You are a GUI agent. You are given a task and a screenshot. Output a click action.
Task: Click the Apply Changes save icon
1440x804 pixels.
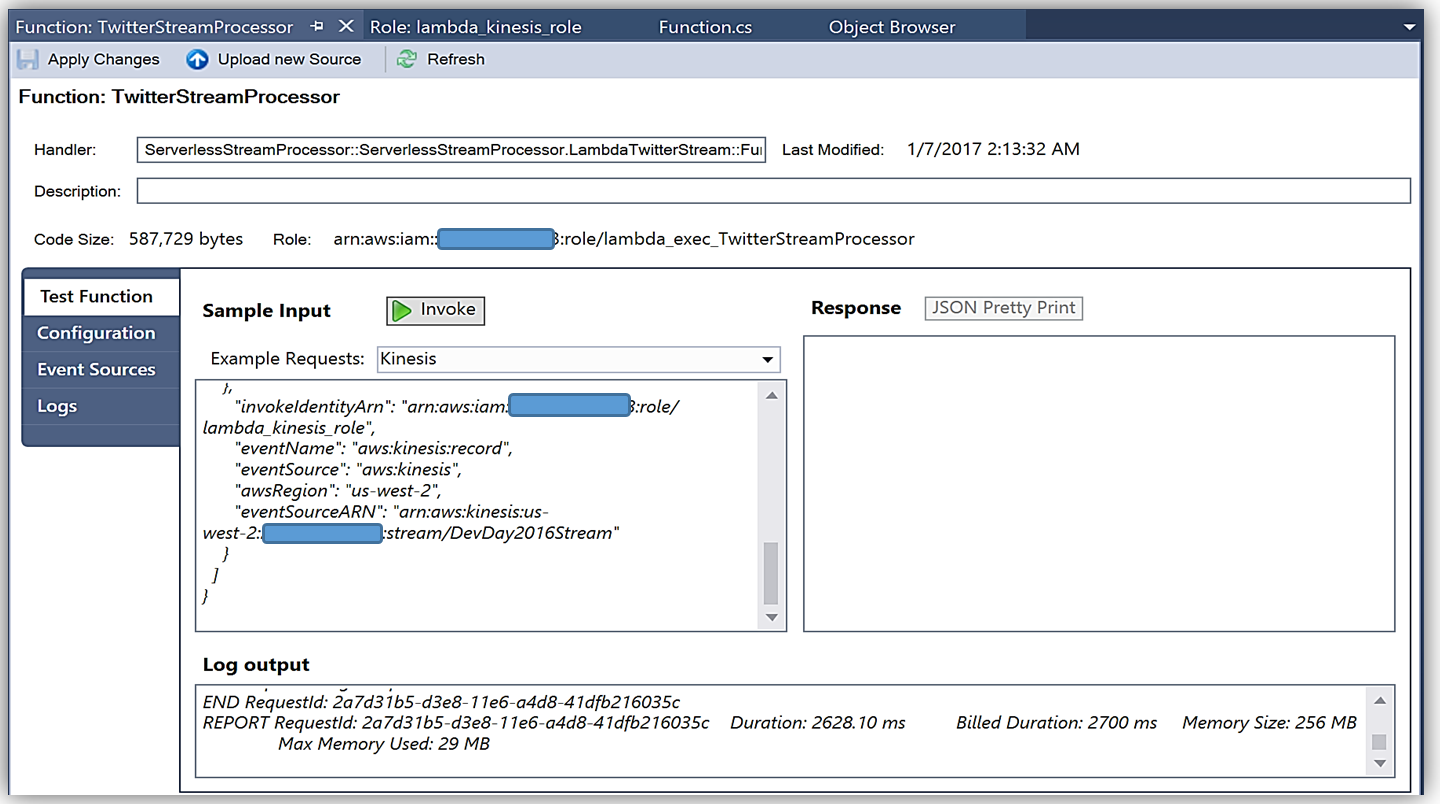28,60
